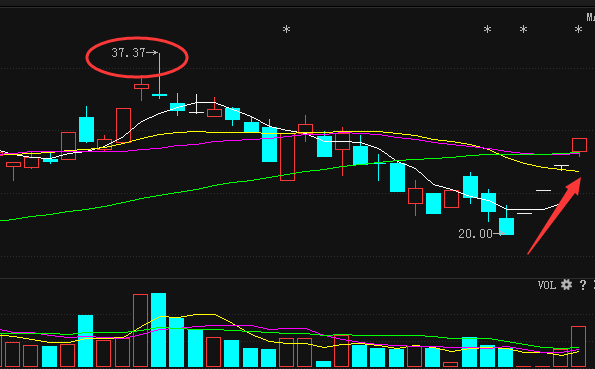
Task: Click the rightmost asterisk event marker
Action: 578,29
